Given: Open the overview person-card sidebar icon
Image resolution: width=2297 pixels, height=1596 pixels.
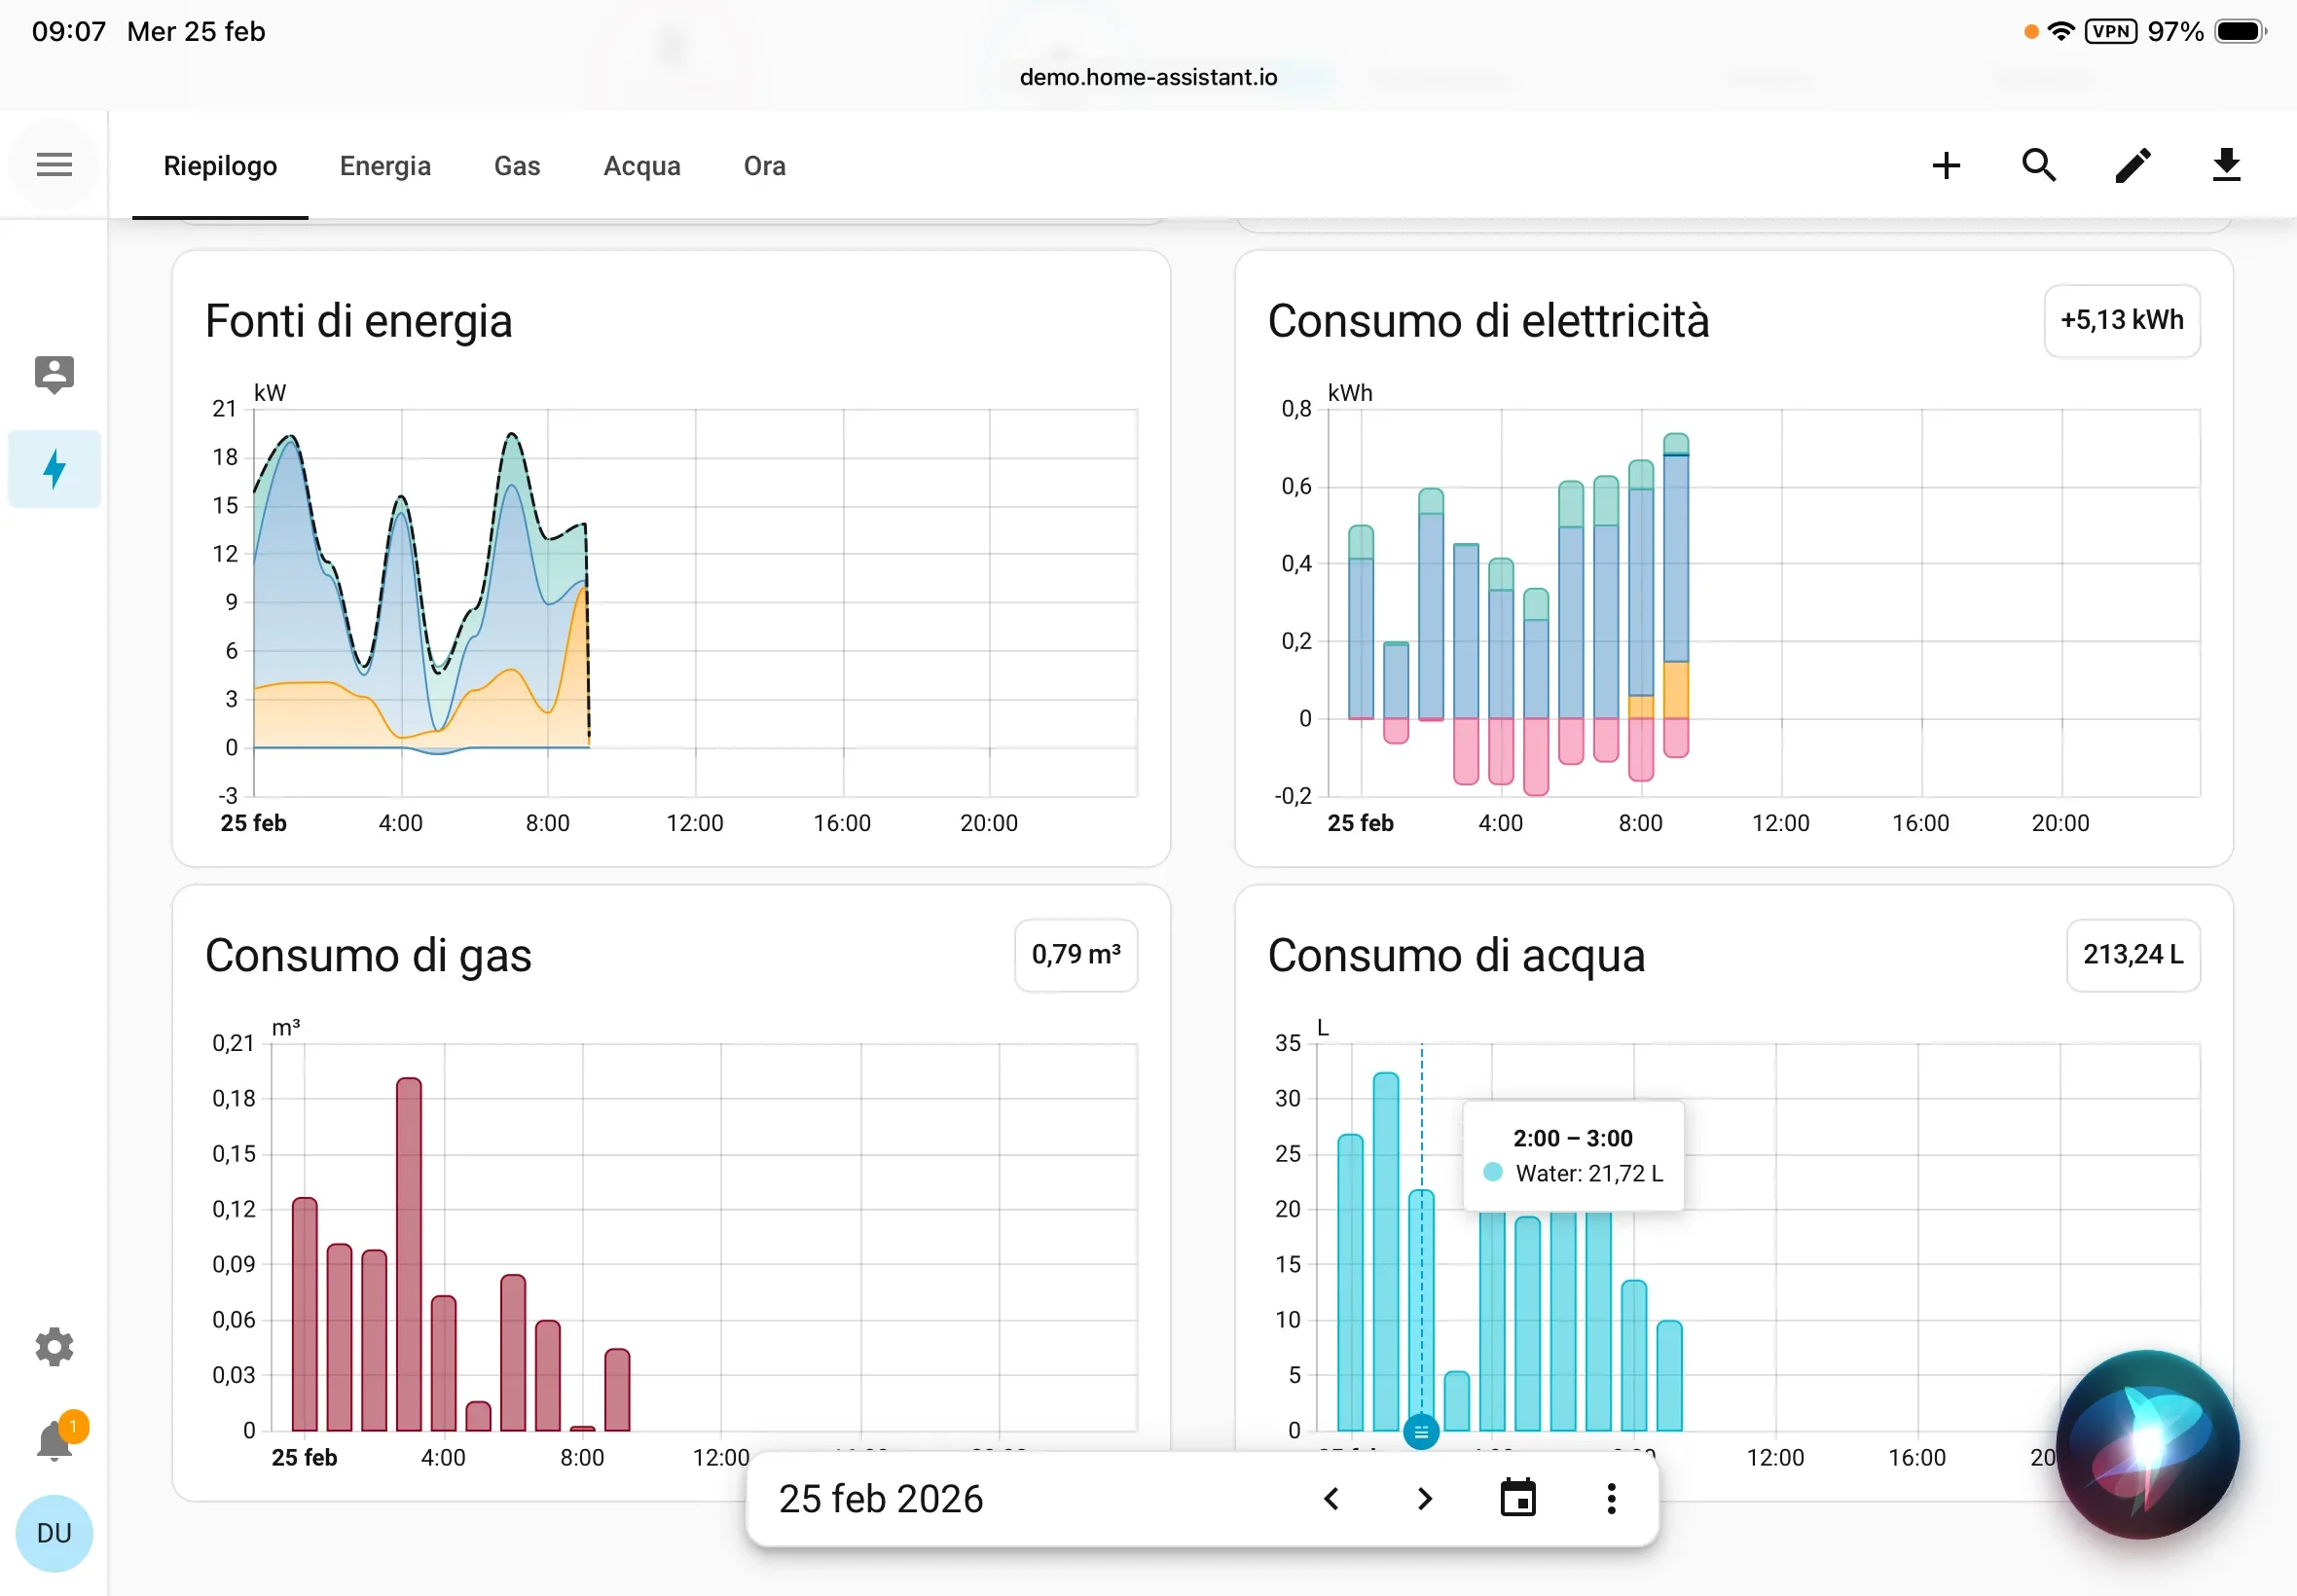Looking at the screenshot, I should [54, 374].
